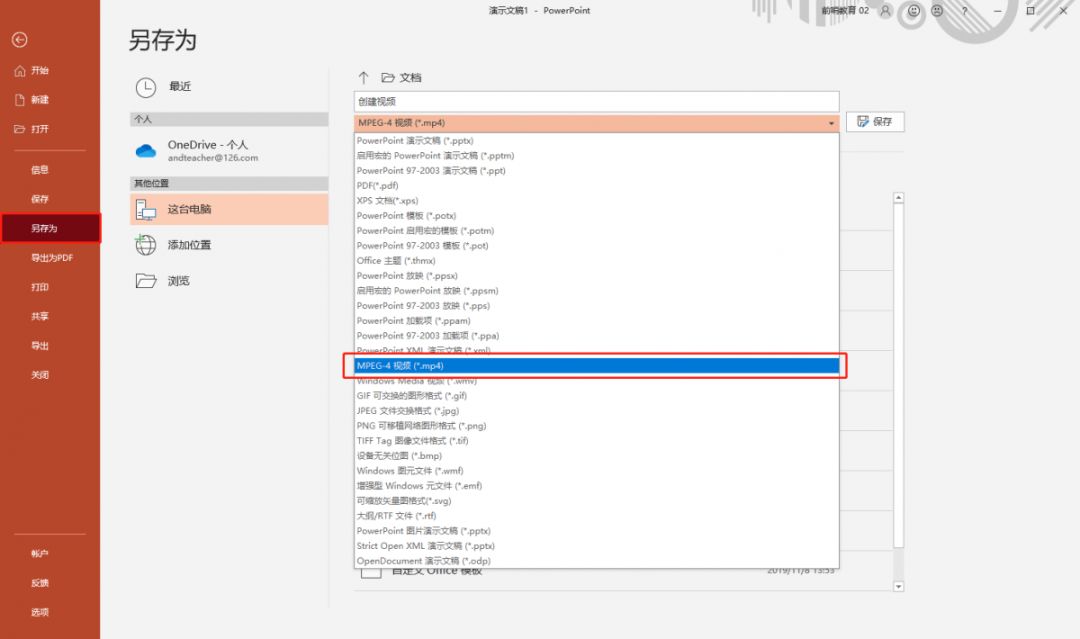Select 这台电脑 as save location
Screen dimensions: 1080x639
[x=229, y=209]
